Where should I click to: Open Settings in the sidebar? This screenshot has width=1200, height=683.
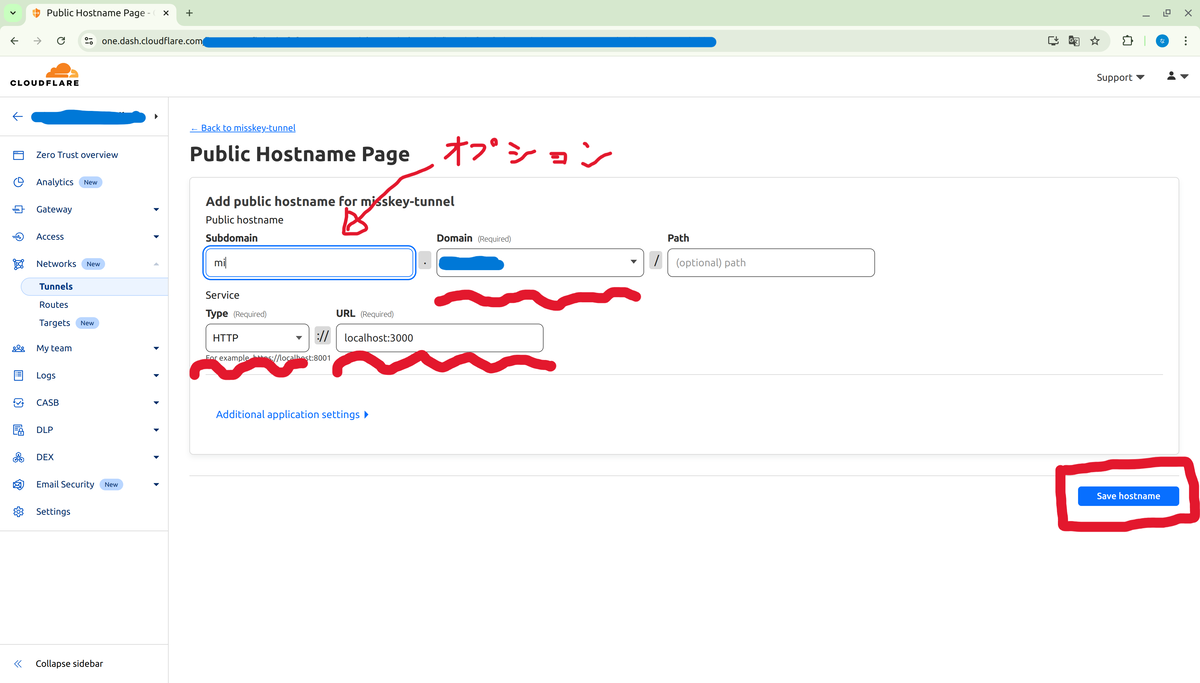(x=53, y=511)
